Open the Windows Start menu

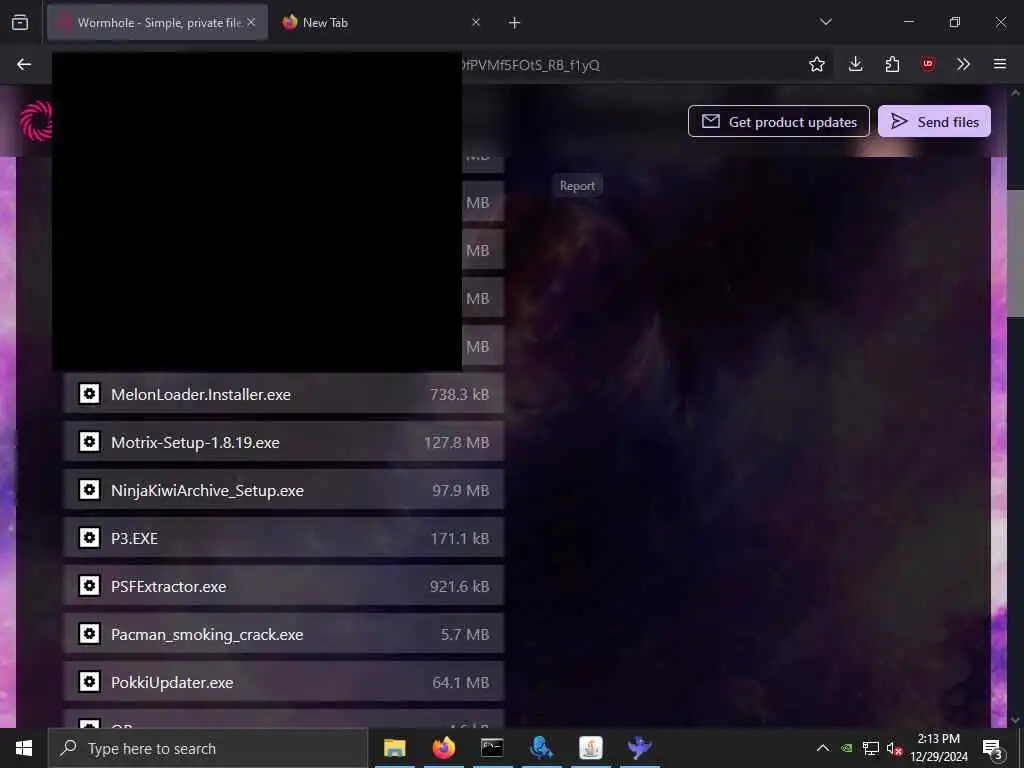point(24,748)
